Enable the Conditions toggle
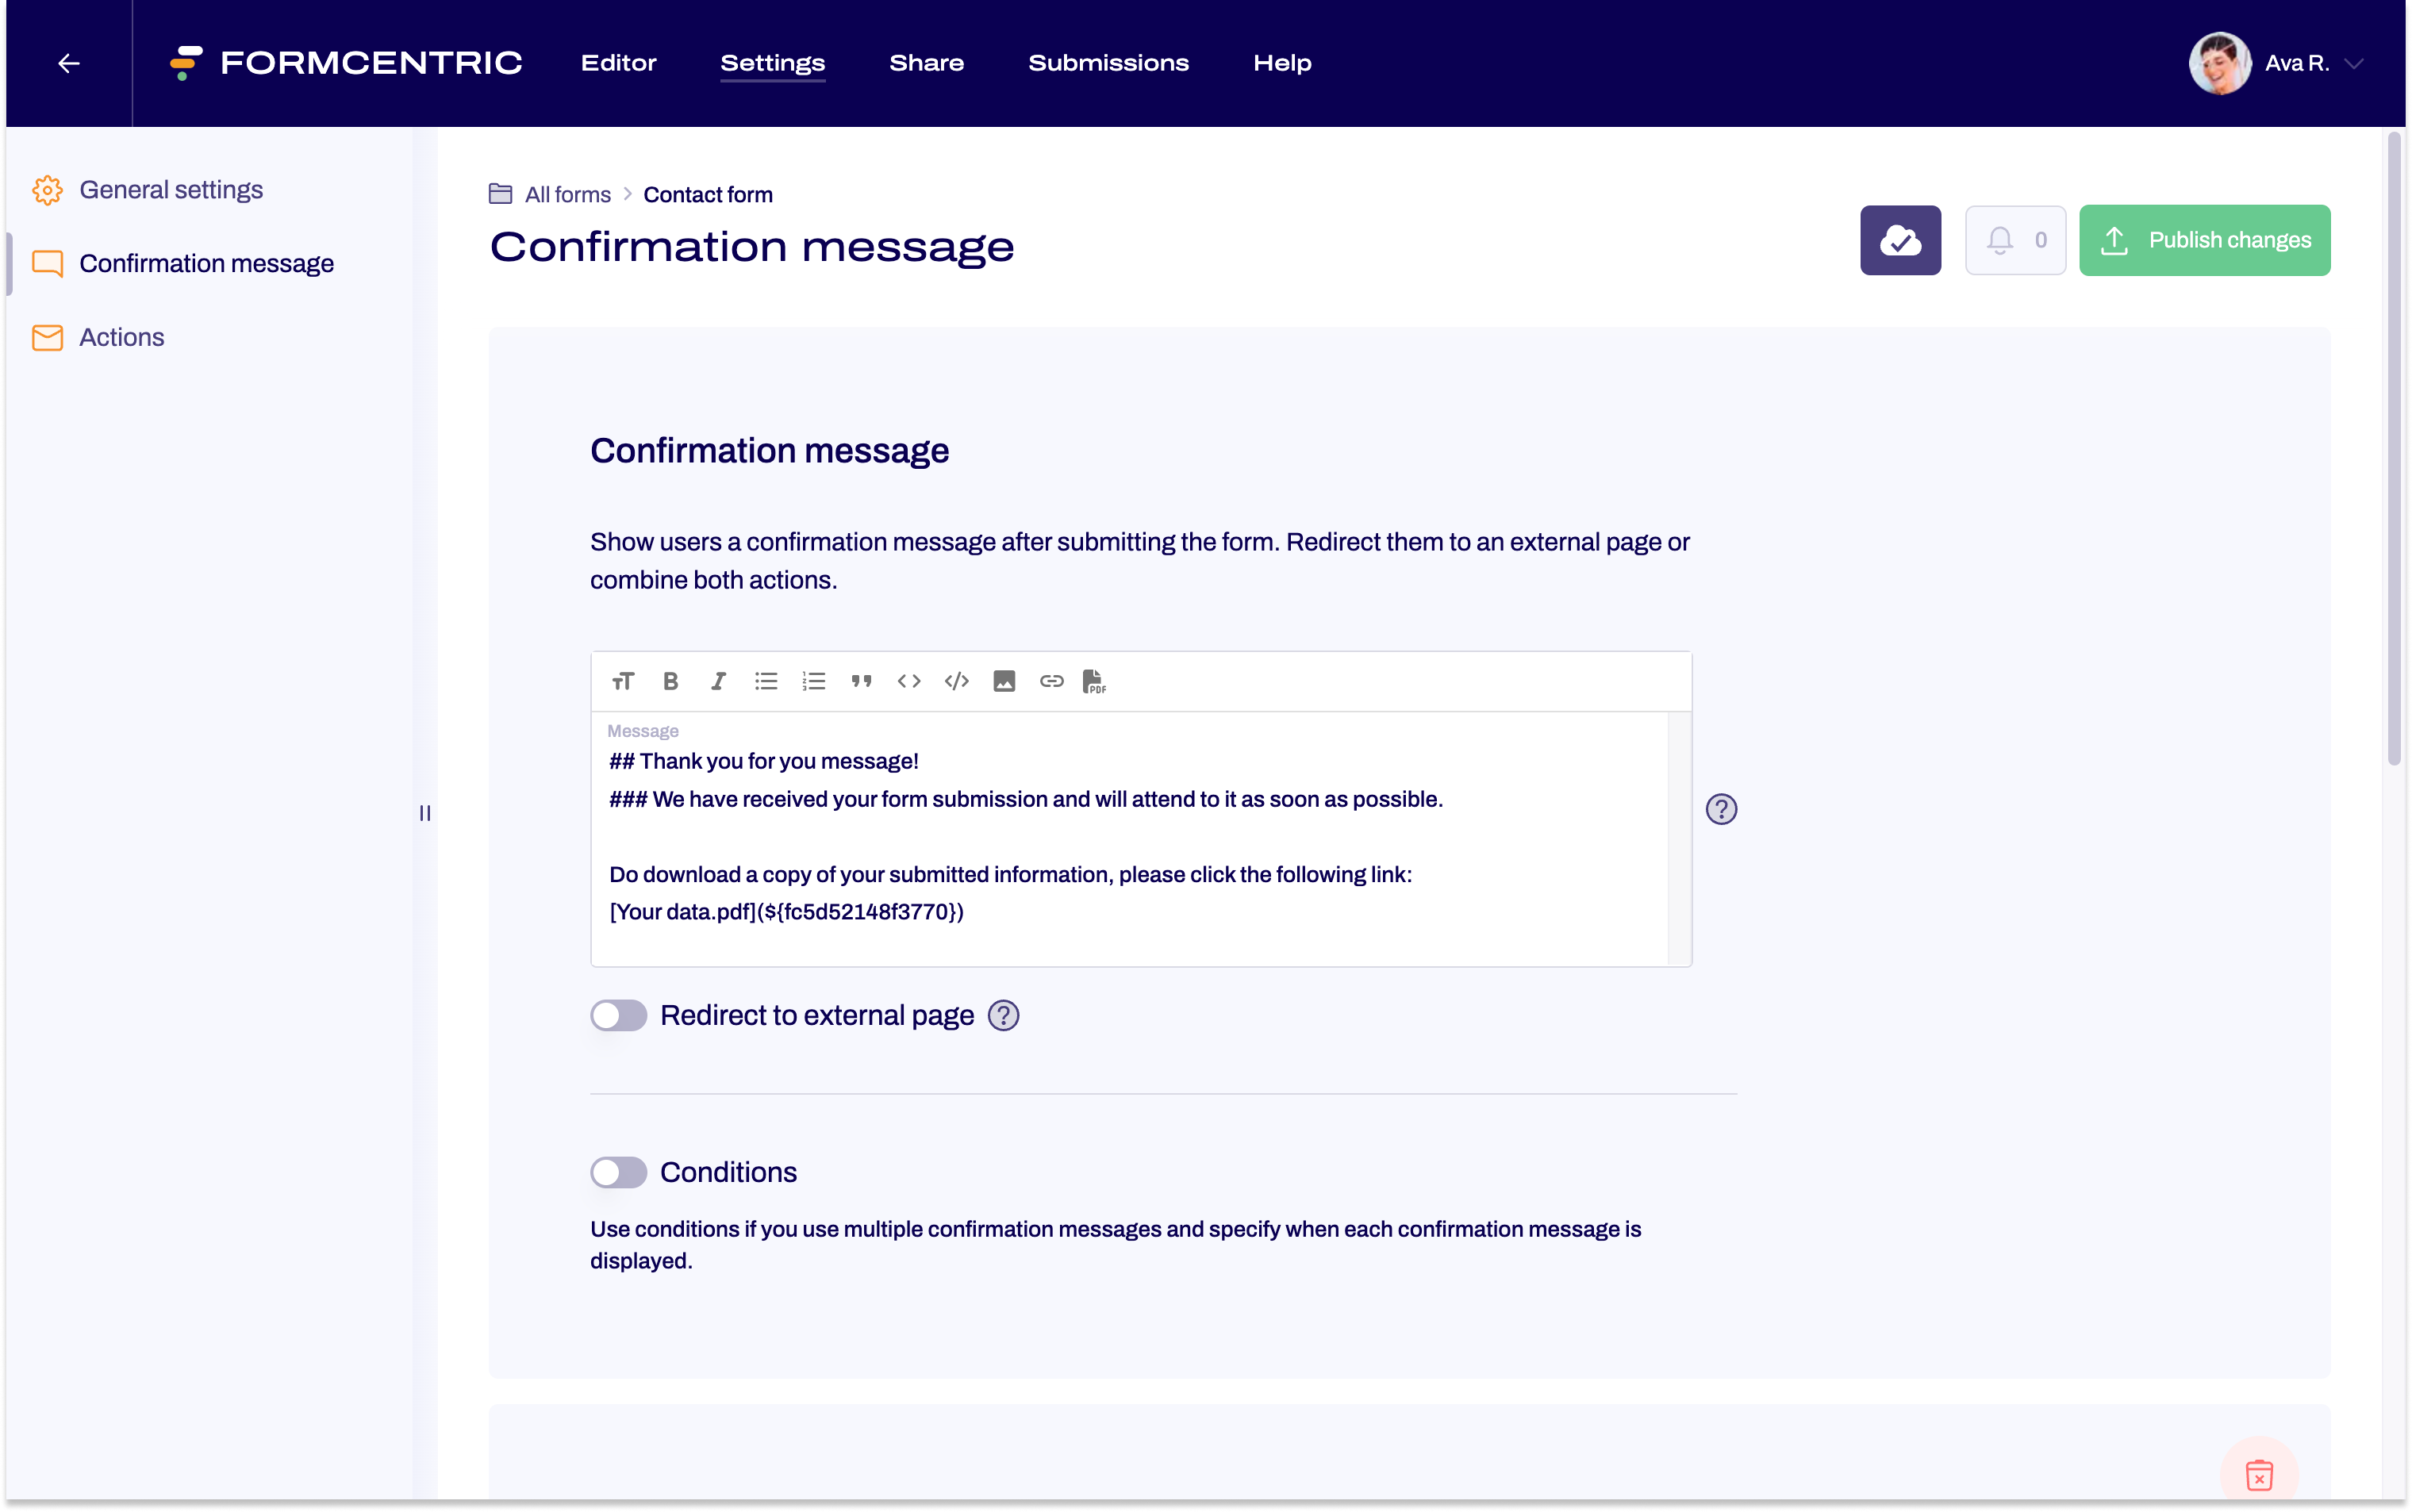 click(x=619, y=1172)
